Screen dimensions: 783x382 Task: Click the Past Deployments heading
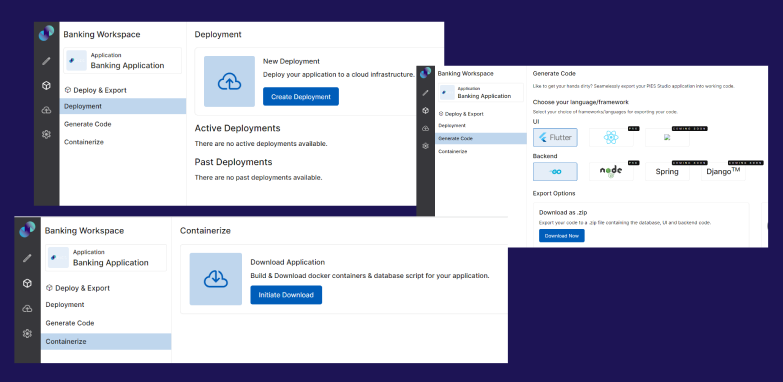233,162
